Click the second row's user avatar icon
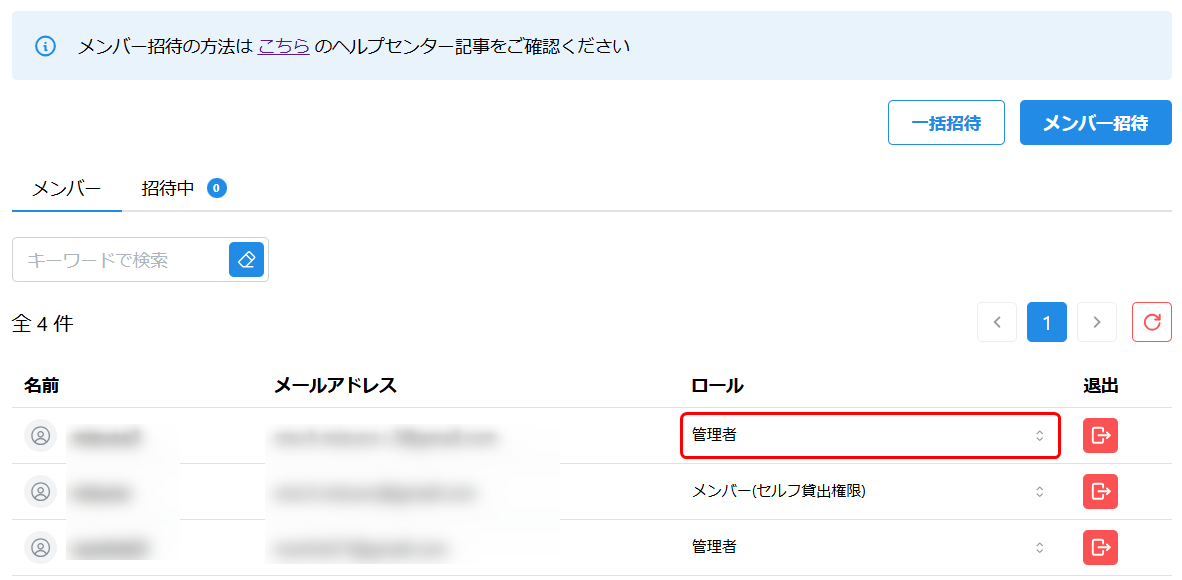 tap(40, 491)
